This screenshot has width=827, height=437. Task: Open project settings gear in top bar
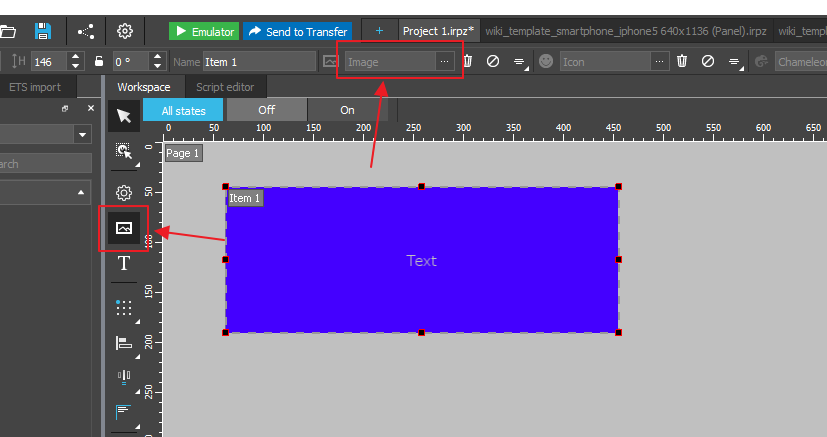[125, 31]
